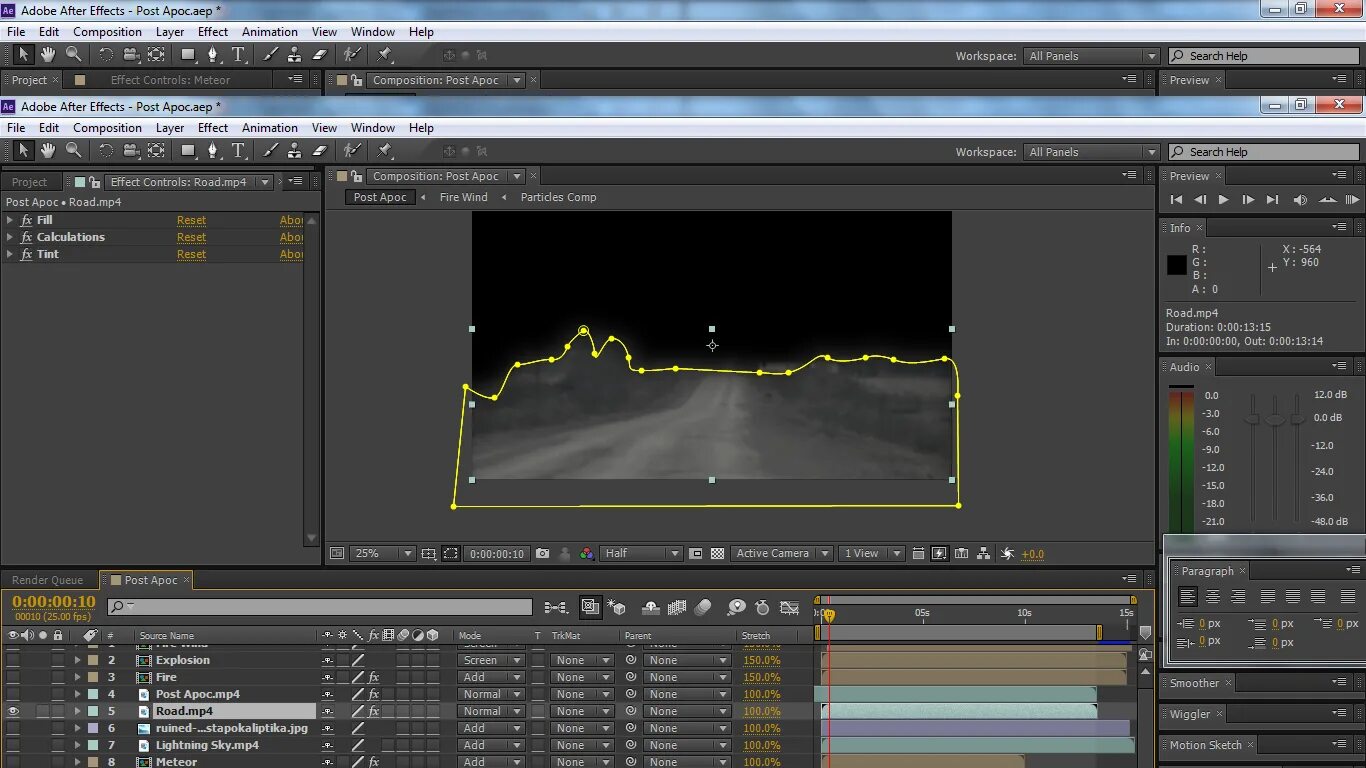Open the Composition Flowchart icon in viewer footer

[984, 553]
